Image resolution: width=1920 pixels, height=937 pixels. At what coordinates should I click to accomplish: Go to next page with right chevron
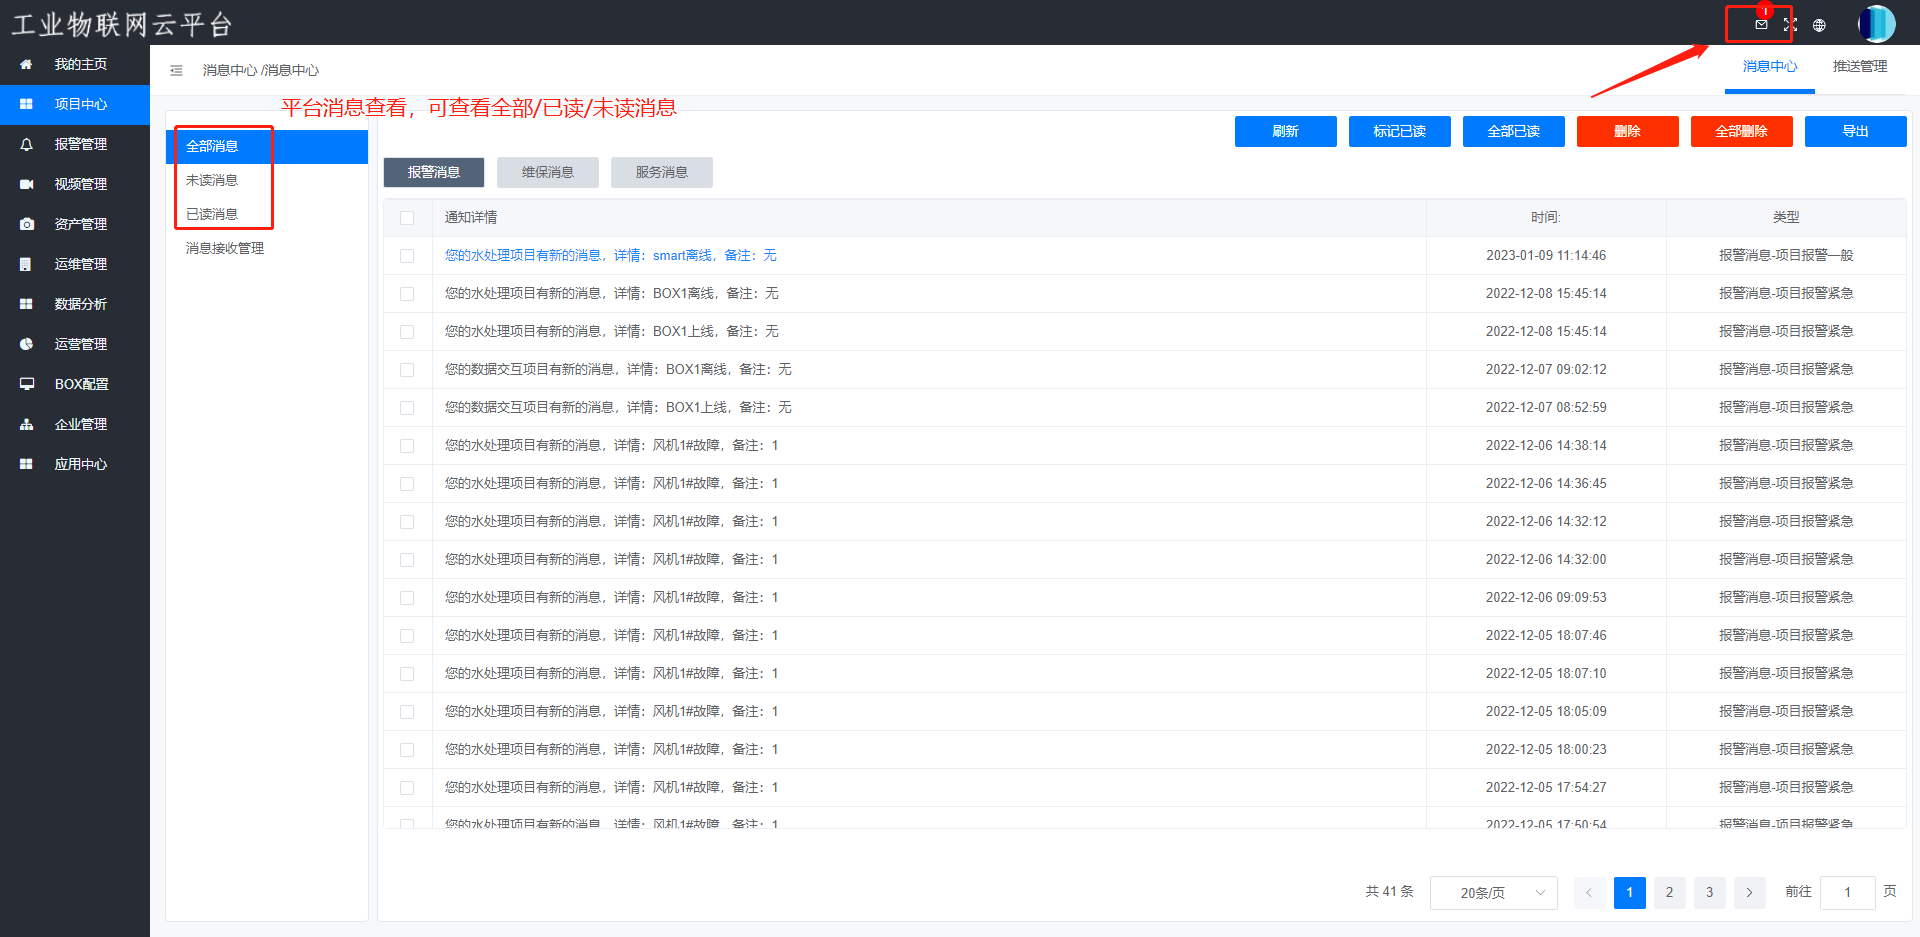click(x=1750, y=892)
